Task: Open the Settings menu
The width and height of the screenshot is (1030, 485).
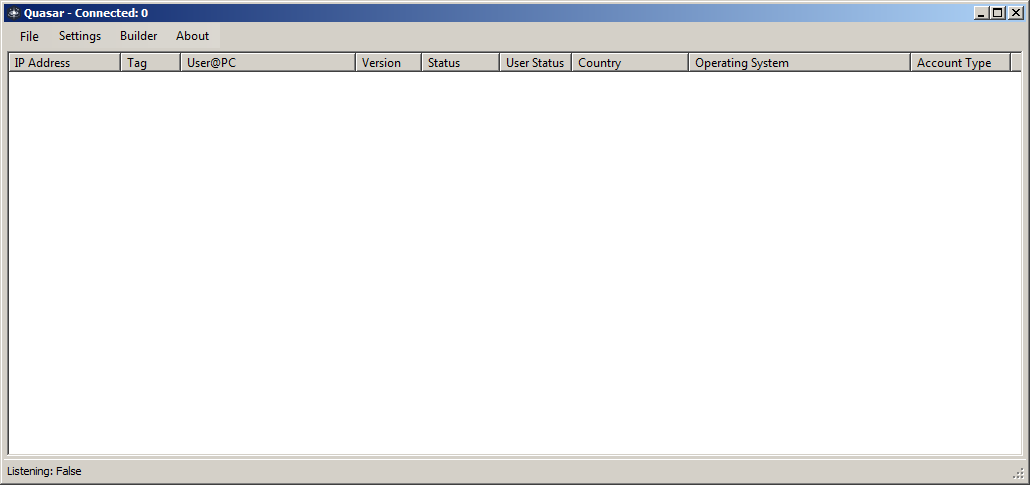Action: pyautogui.click(x=80, y=36)
